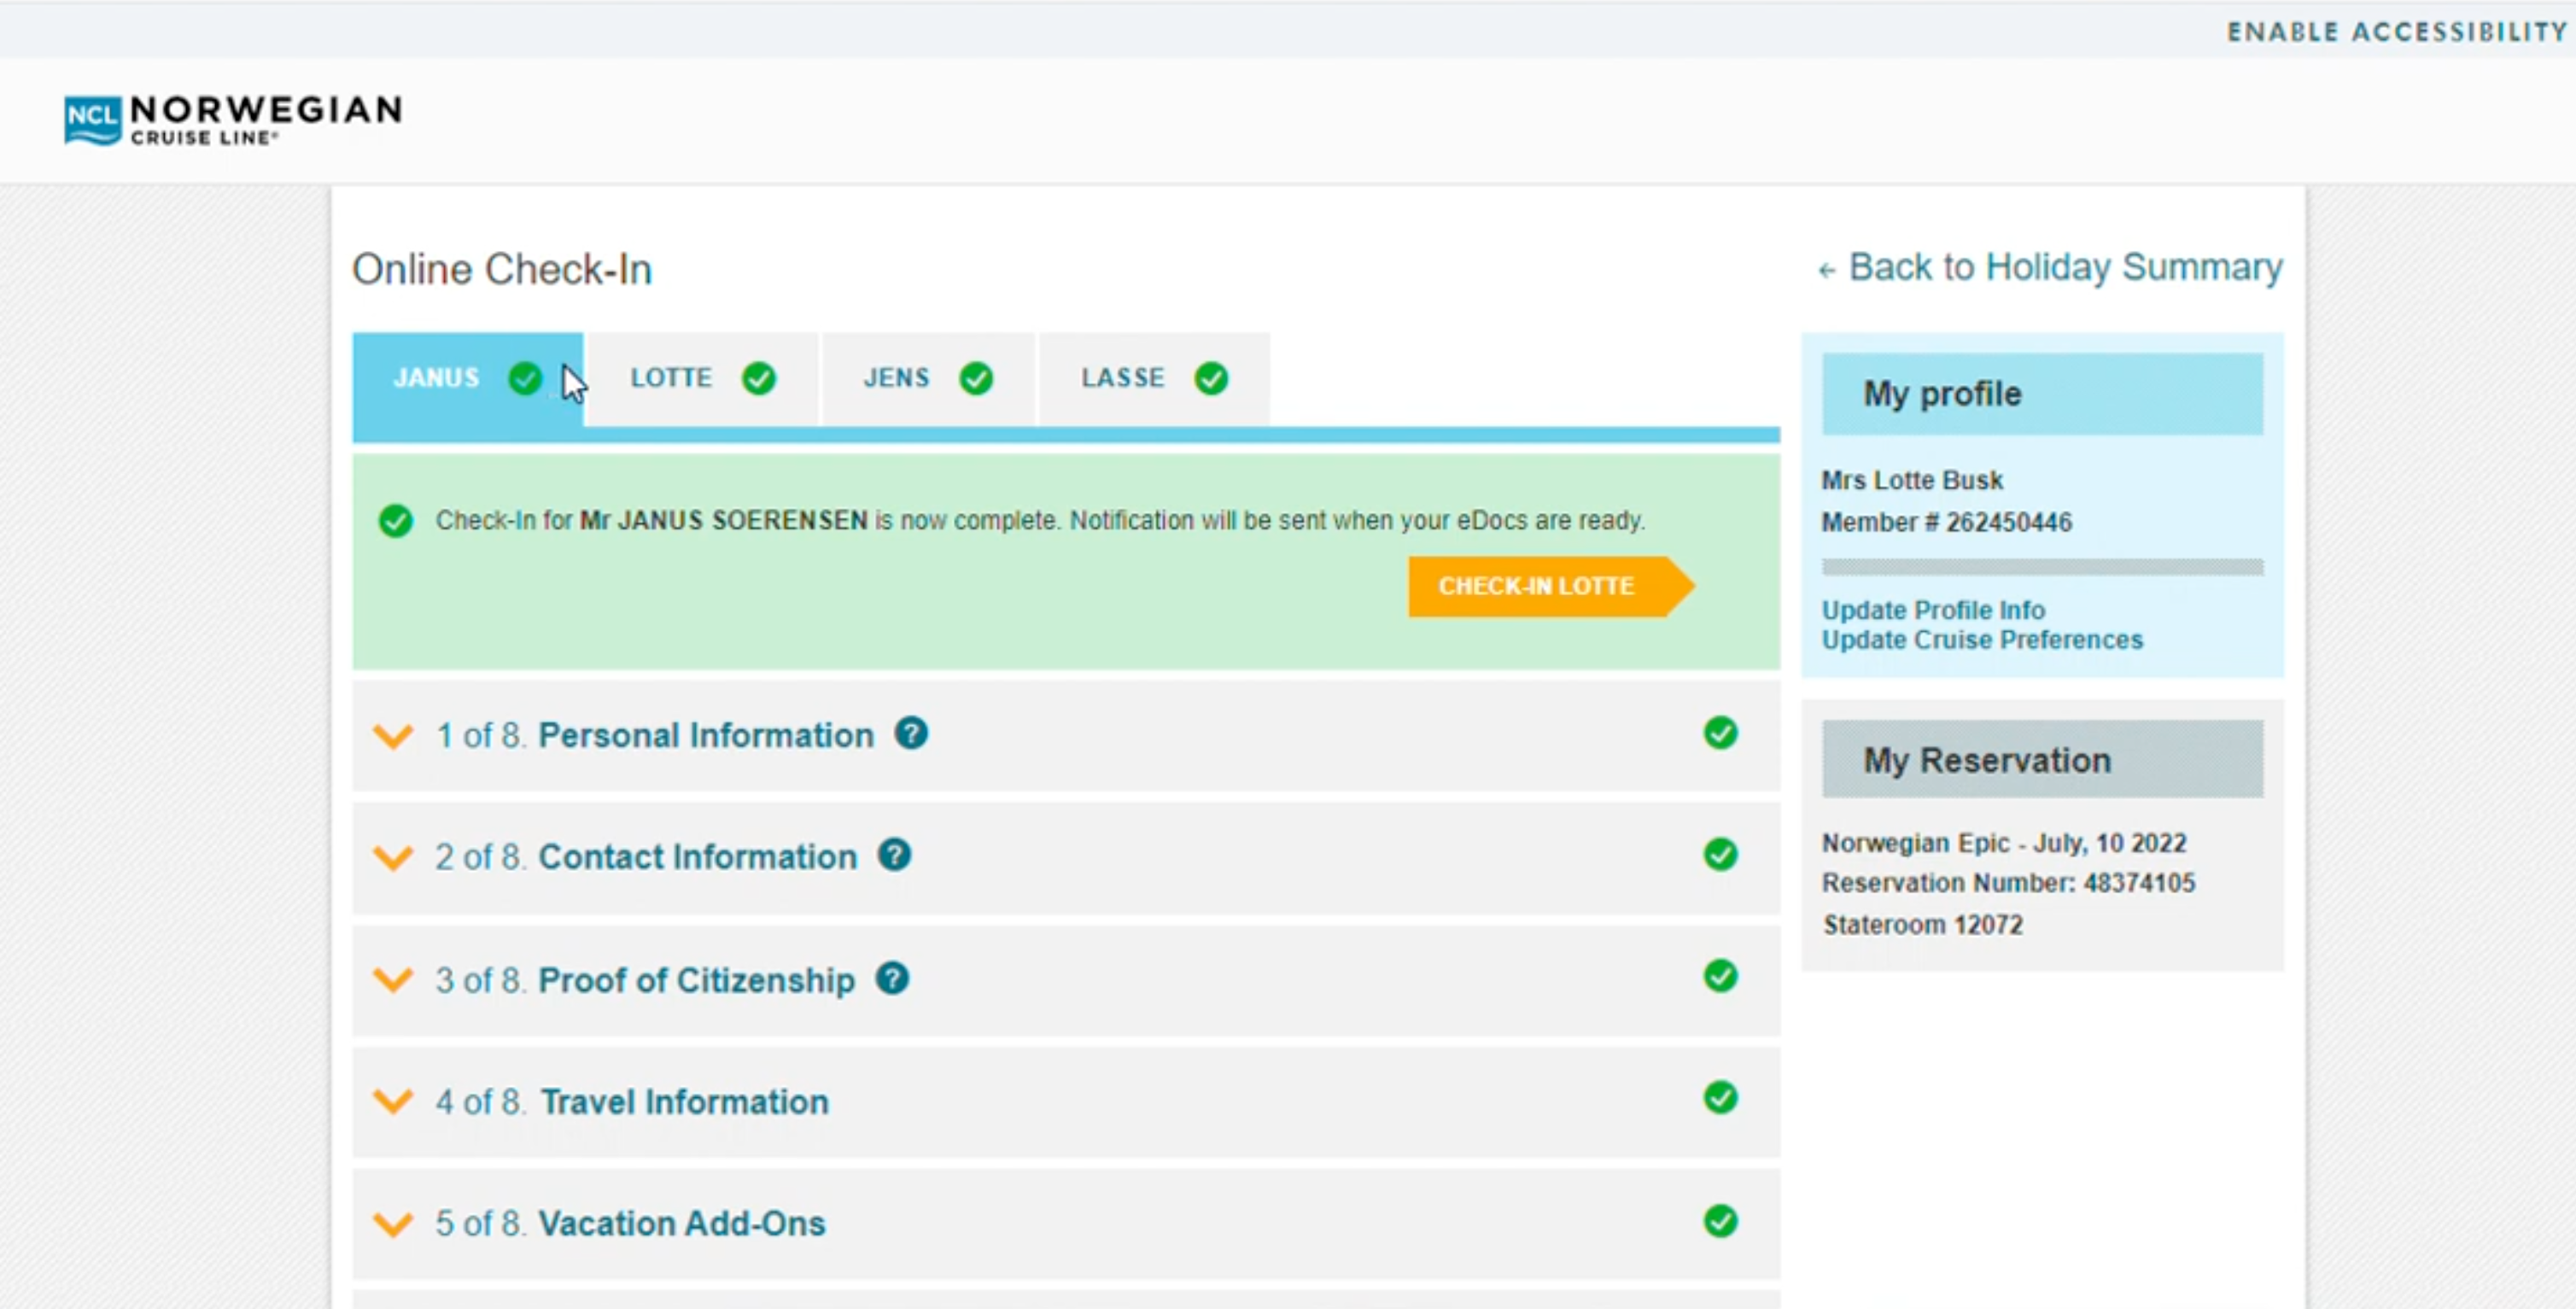Click green checkmark on JANUS tab
Image resolution: width=2576 pixels, height=1309 pixels.
(x=525, y=378)
